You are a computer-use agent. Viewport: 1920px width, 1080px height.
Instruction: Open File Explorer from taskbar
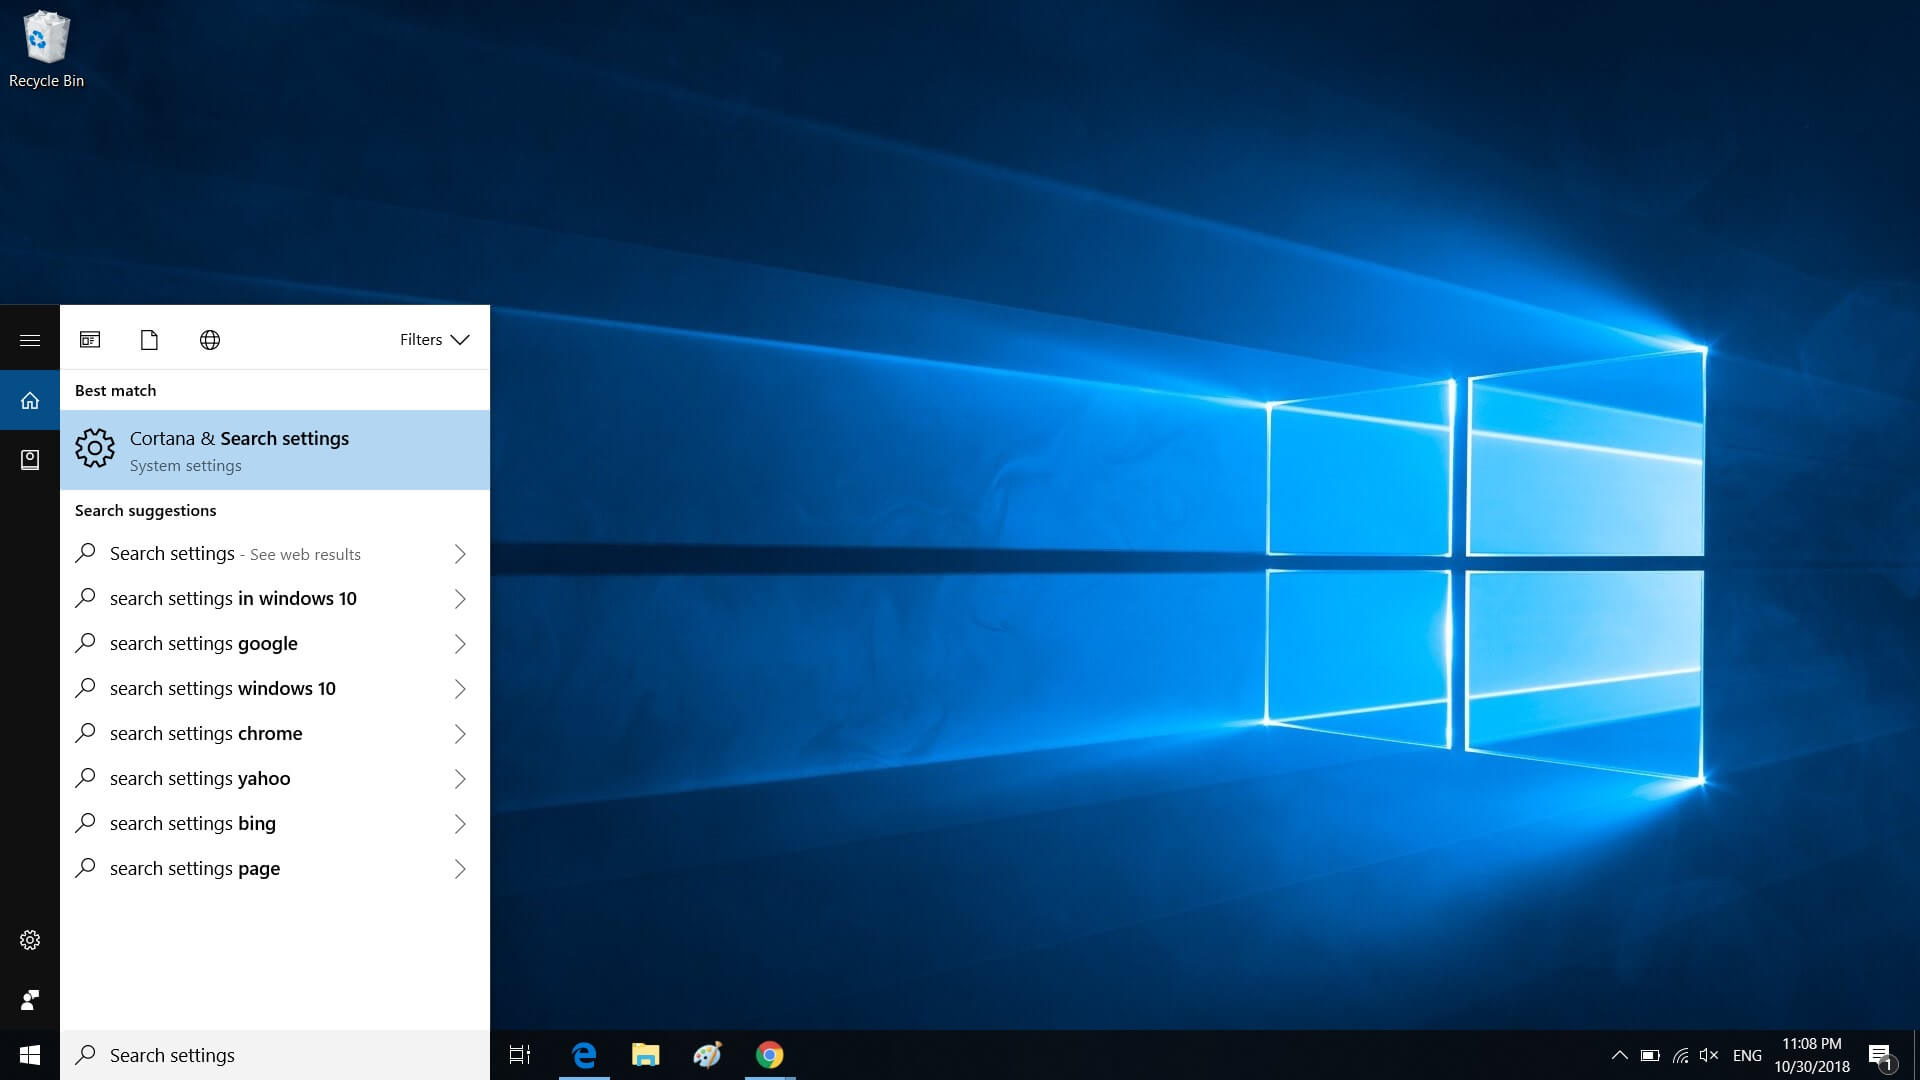pyautogui.click(x=646, y=1054)
